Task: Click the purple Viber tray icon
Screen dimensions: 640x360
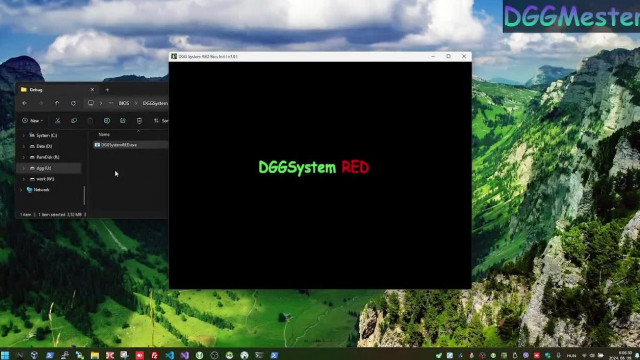Action: tap(526, 356)
